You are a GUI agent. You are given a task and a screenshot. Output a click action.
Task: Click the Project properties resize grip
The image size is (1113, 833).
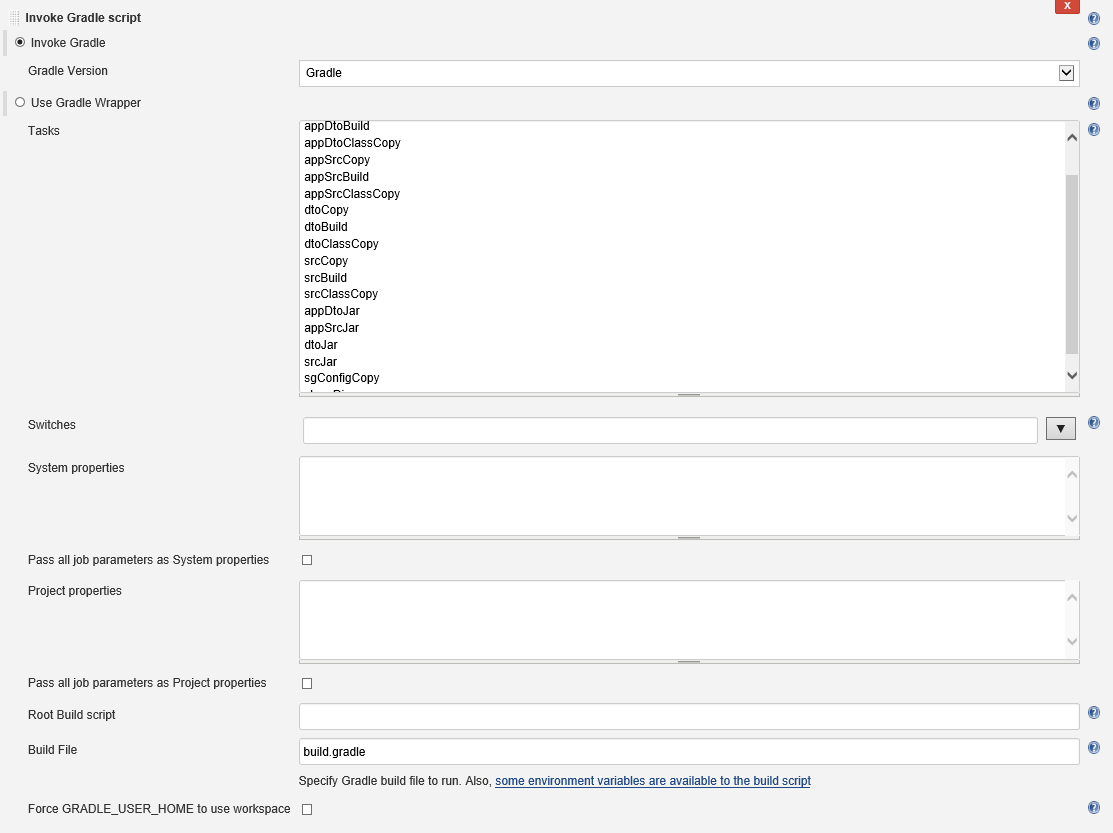tap(689, 661)
